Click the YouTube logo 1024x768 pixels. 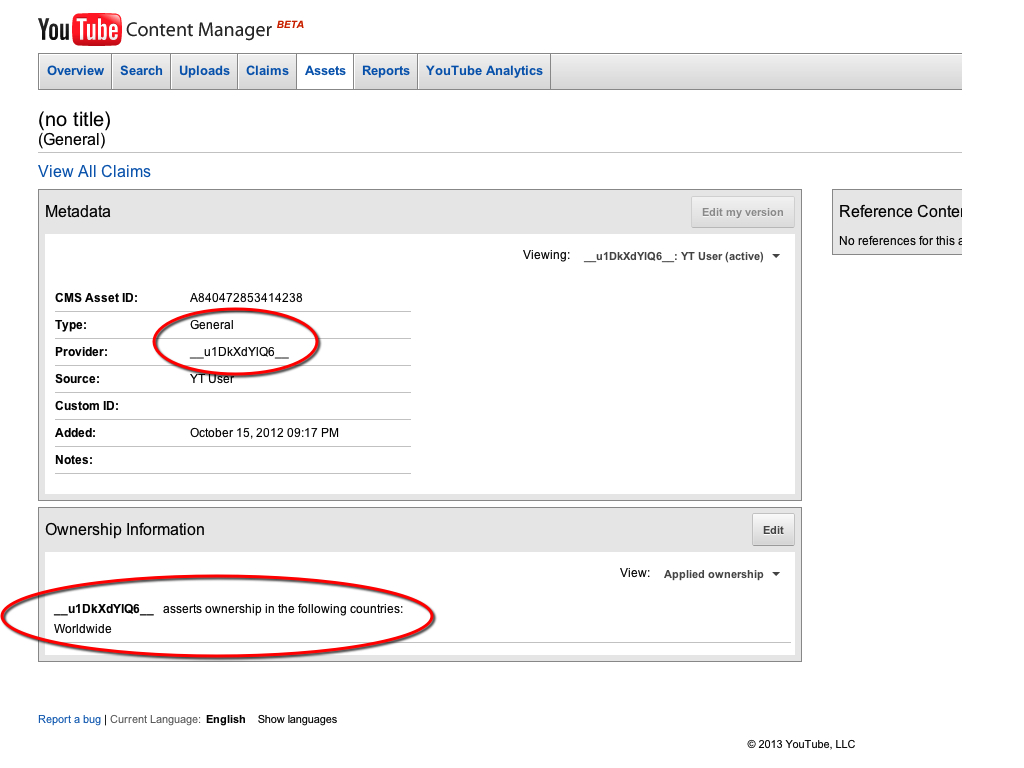(80, 29)
